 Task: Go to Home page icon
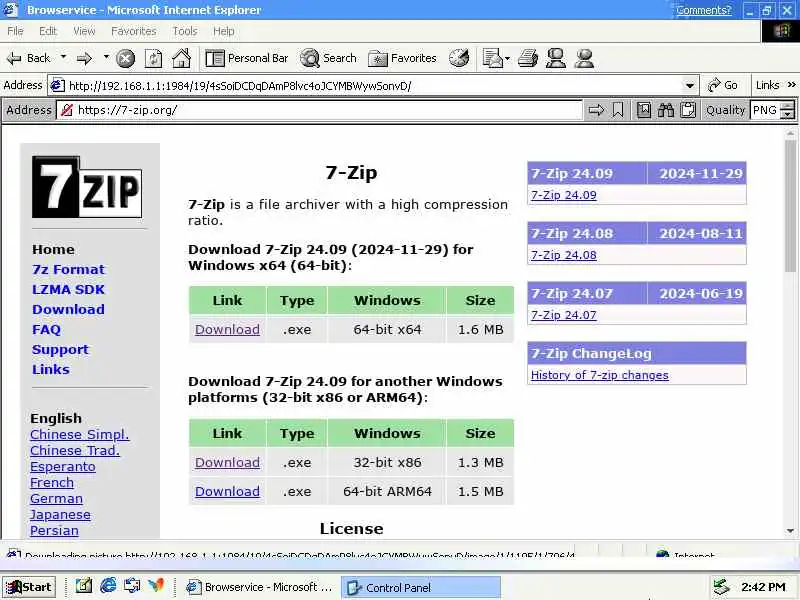tap(182, 58)
